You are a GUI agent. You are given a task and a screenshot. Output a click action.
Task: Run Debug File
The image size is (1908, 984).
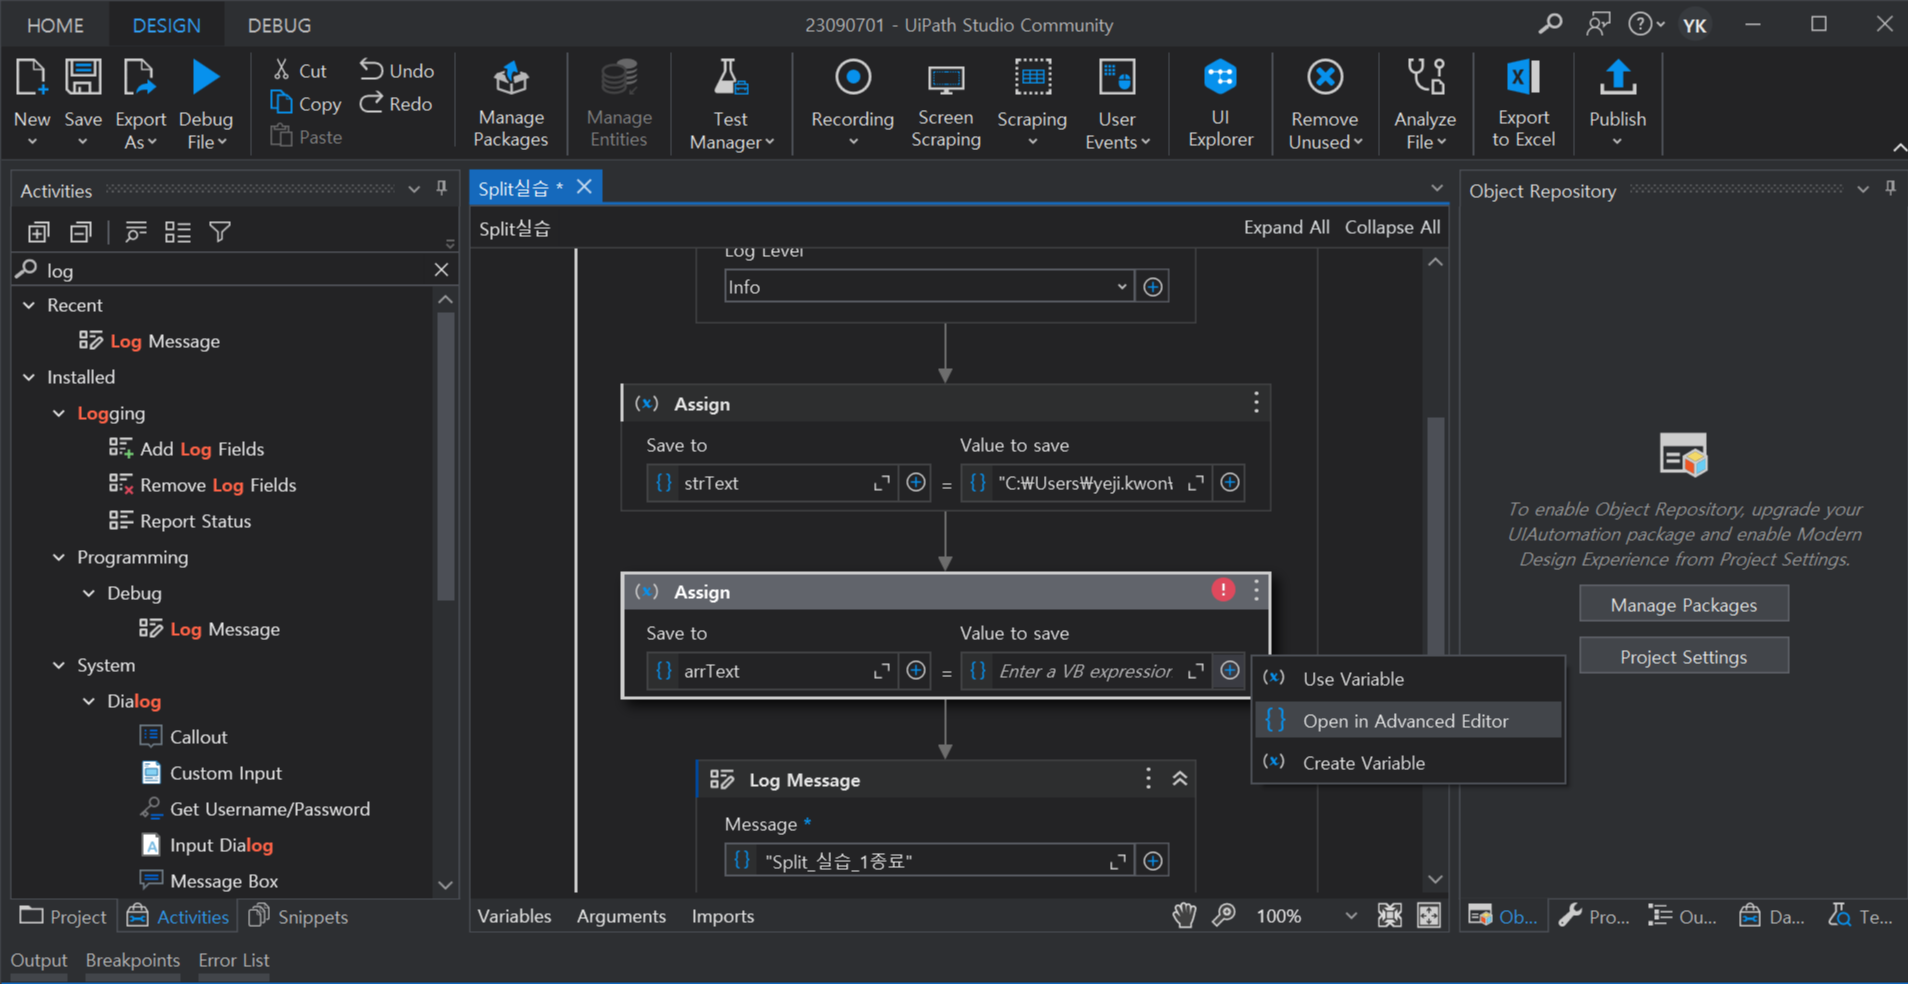click(x=205, y=102)
